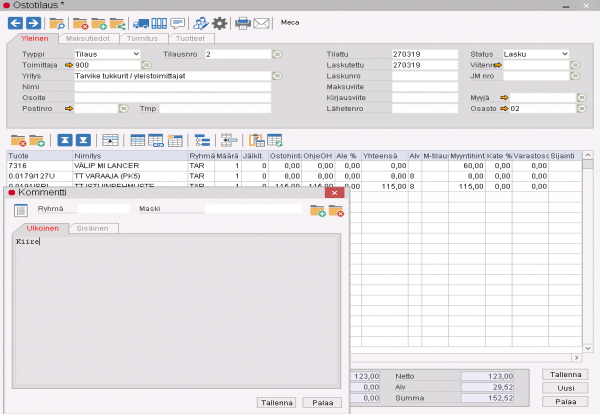Viewport: 600px width, 414px height.
Task: Go forward with the blue right arrow
Action: pyautogui.click(x=33, y=23)
